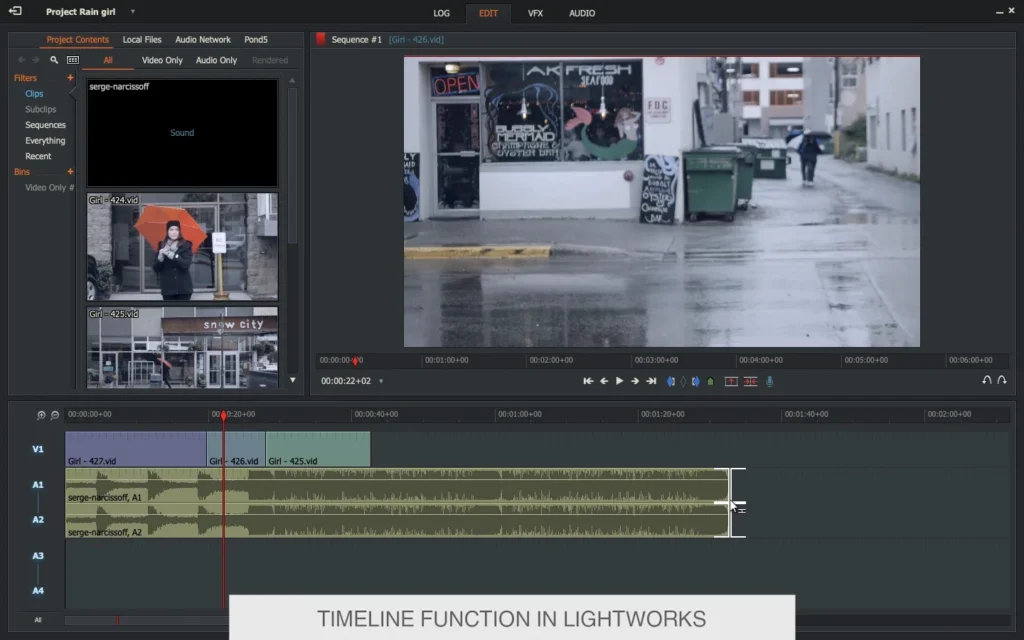Select the Girl - 424.vid thumbnail
1024x640 pixels.
[x=182, y=247]
